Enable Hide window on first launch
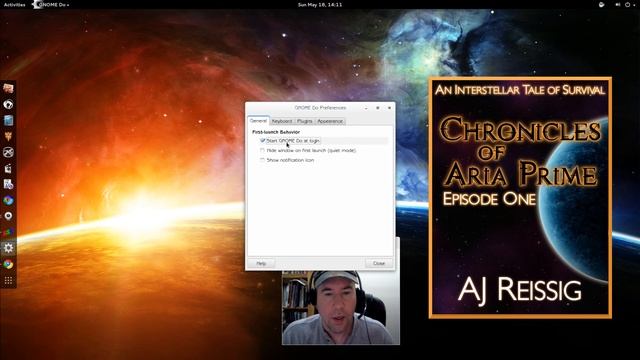640x360 pixels. 262,151
